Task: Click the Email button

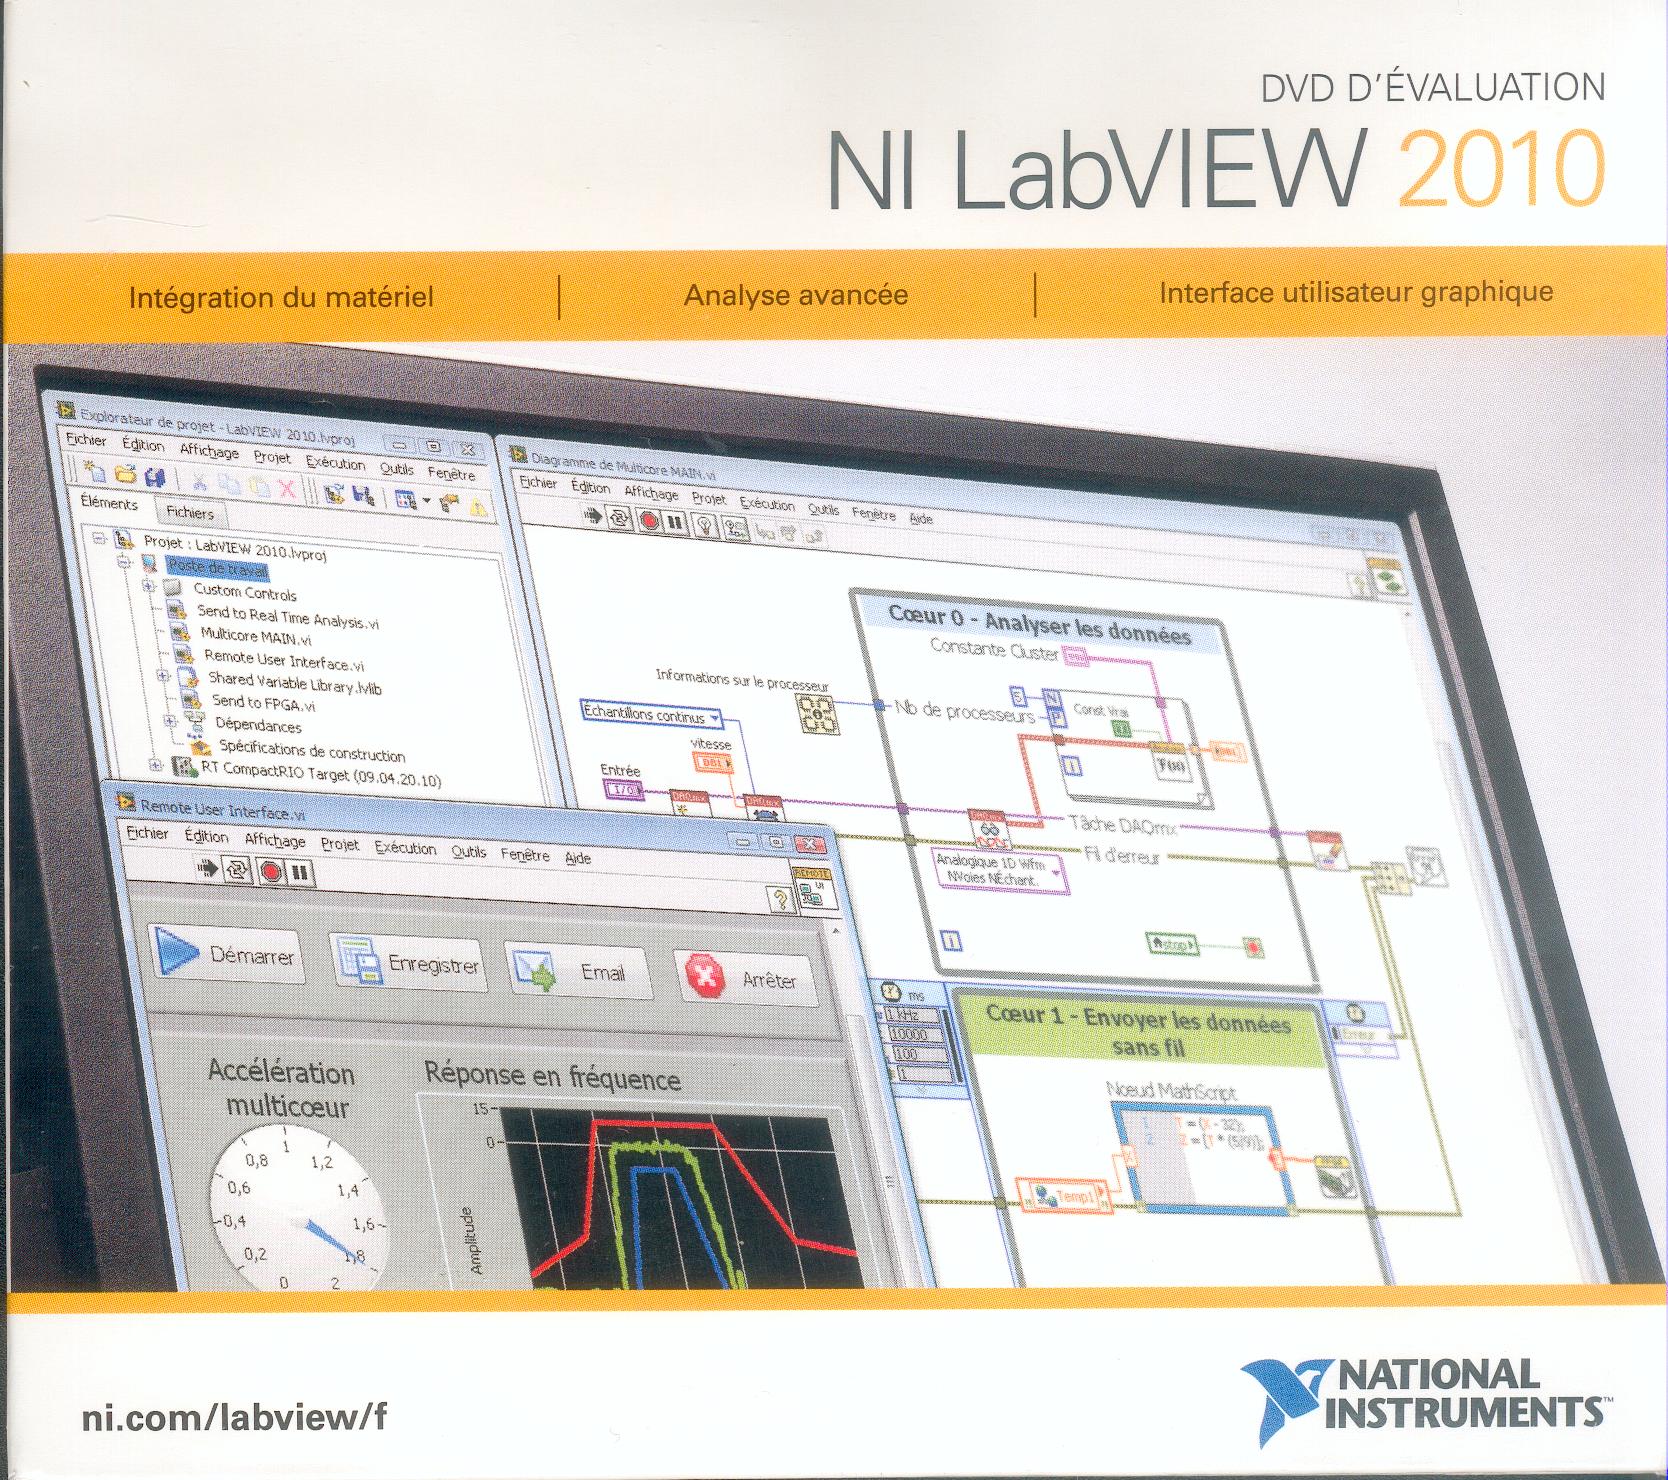Action: pyautogui.click(x=578, y=972)
